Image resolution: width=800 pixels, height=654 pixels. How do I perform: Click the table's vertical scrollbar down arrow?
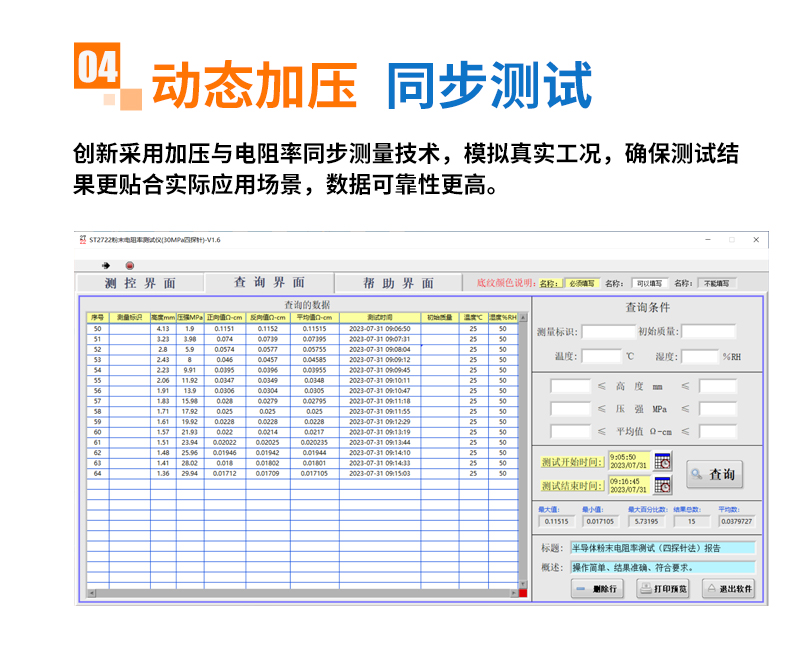pyautogui.click(x=523, y=584)
